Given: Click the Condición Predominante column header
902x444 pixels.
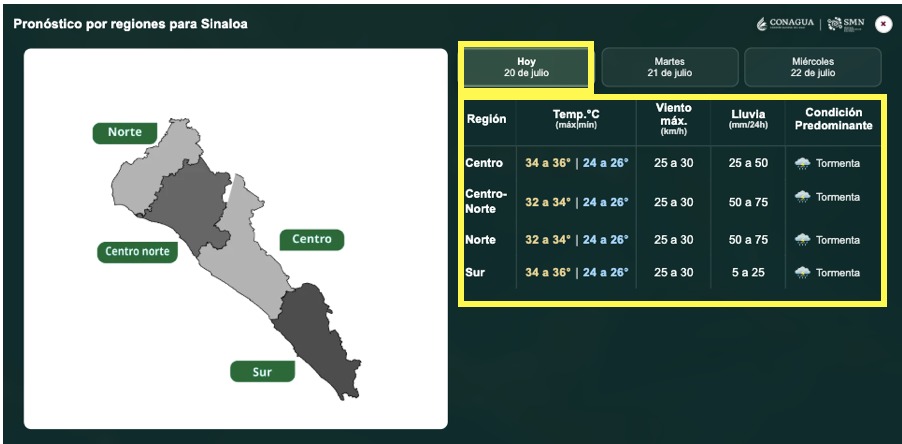Looking at the screenshot, I should coord(834,119).
